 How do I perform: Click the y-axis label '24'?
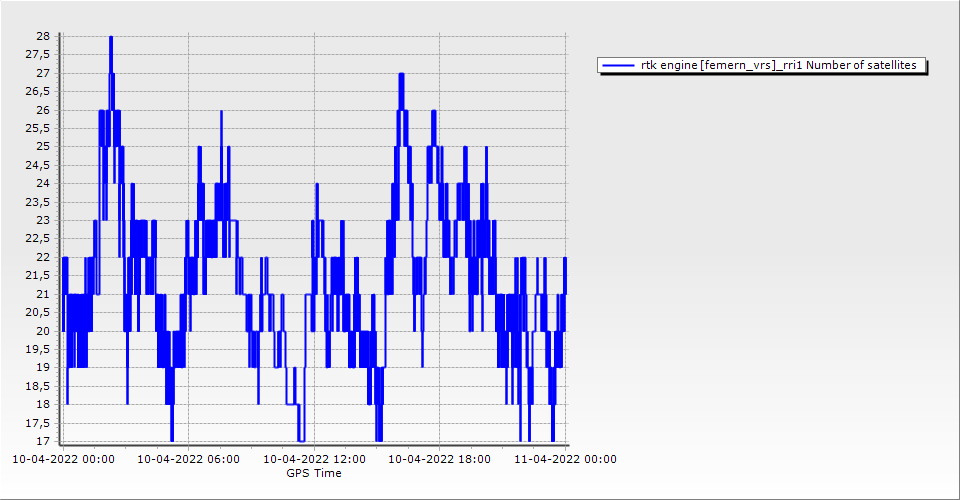click(43, 183)
